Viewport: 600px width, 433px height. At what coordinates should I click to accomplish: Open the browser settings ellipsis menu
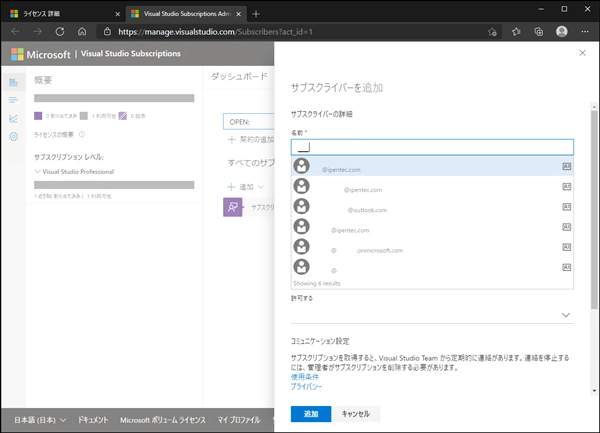[585, 32]
